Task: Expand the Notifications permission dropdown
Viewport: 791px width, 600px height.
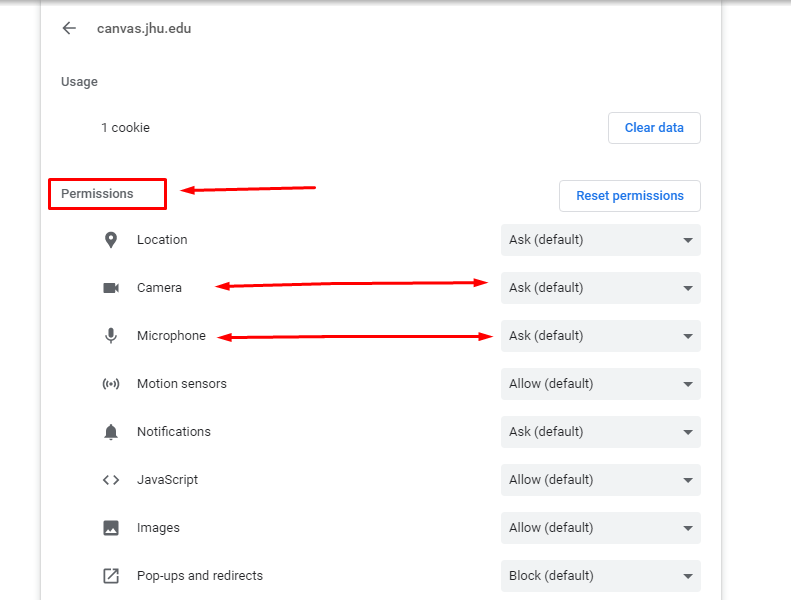Action: click(x=600, y=431)
